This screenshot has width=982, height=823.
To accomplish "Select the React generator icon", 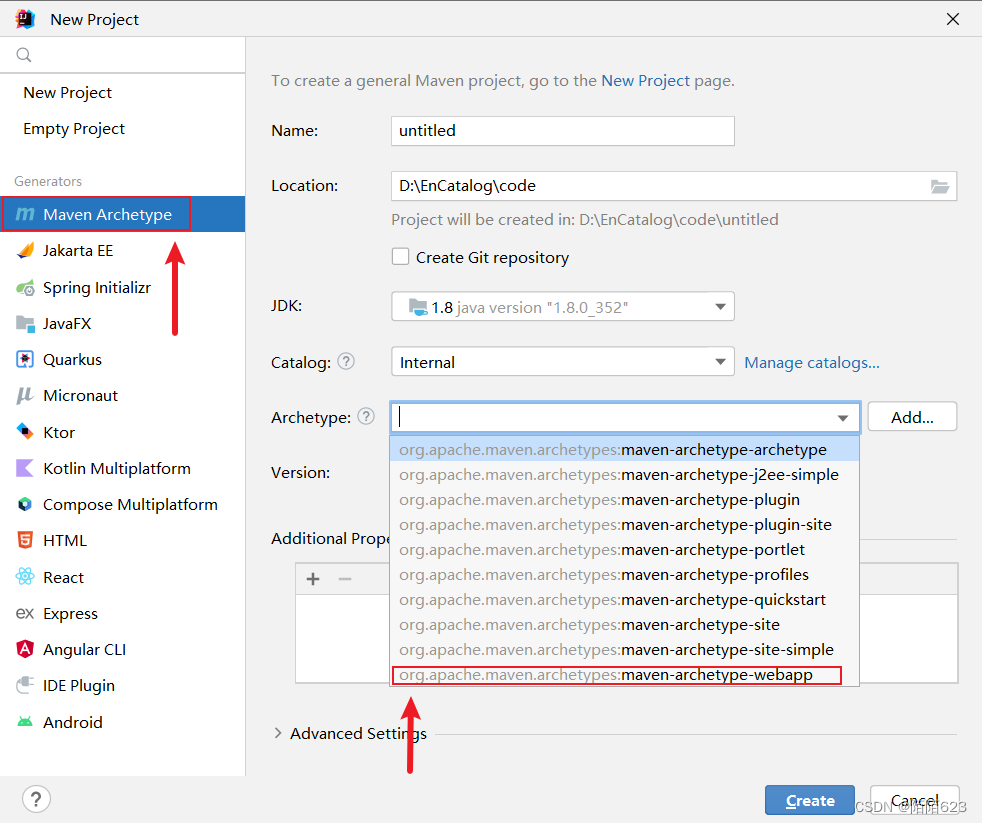I will [x=25, y=577].
